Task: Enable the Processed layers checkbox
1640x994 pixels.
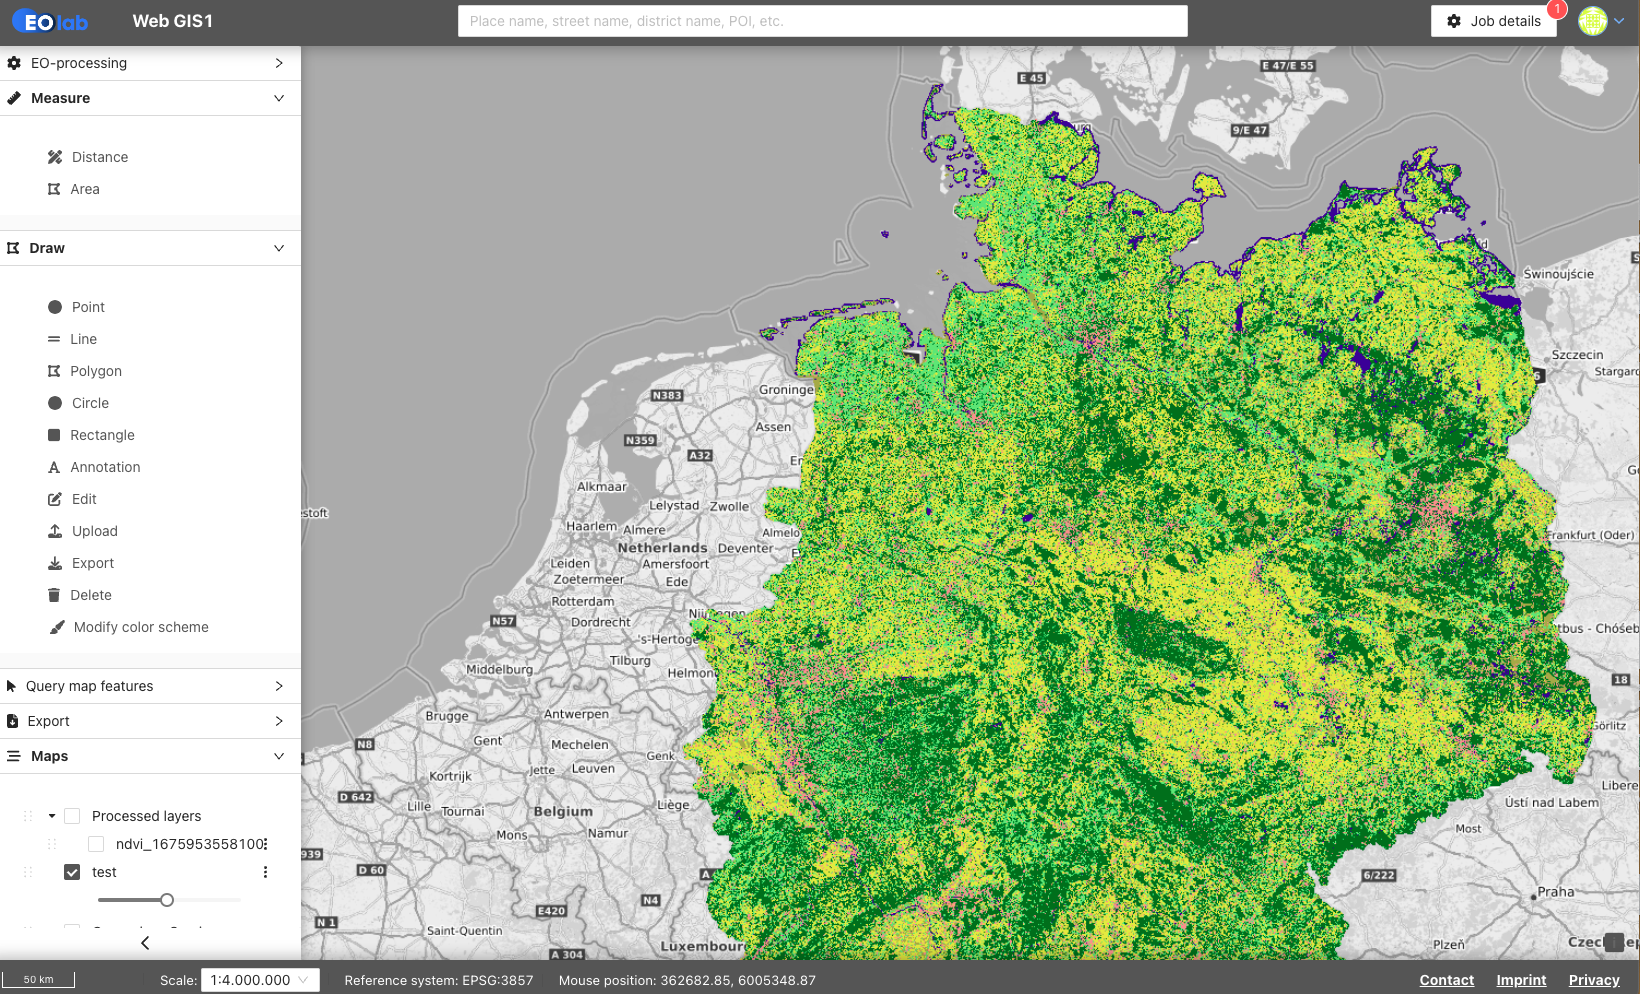Action: coord(72,816)
